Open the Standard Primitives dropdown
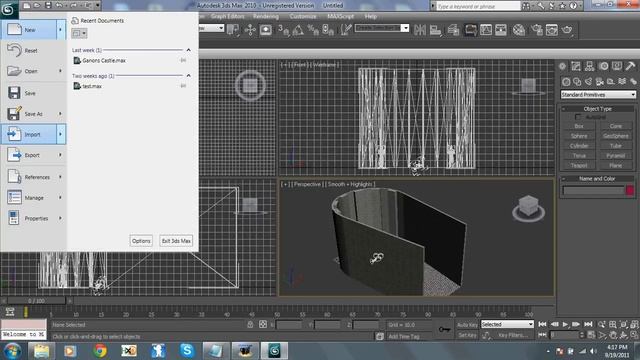 [598, 95]
